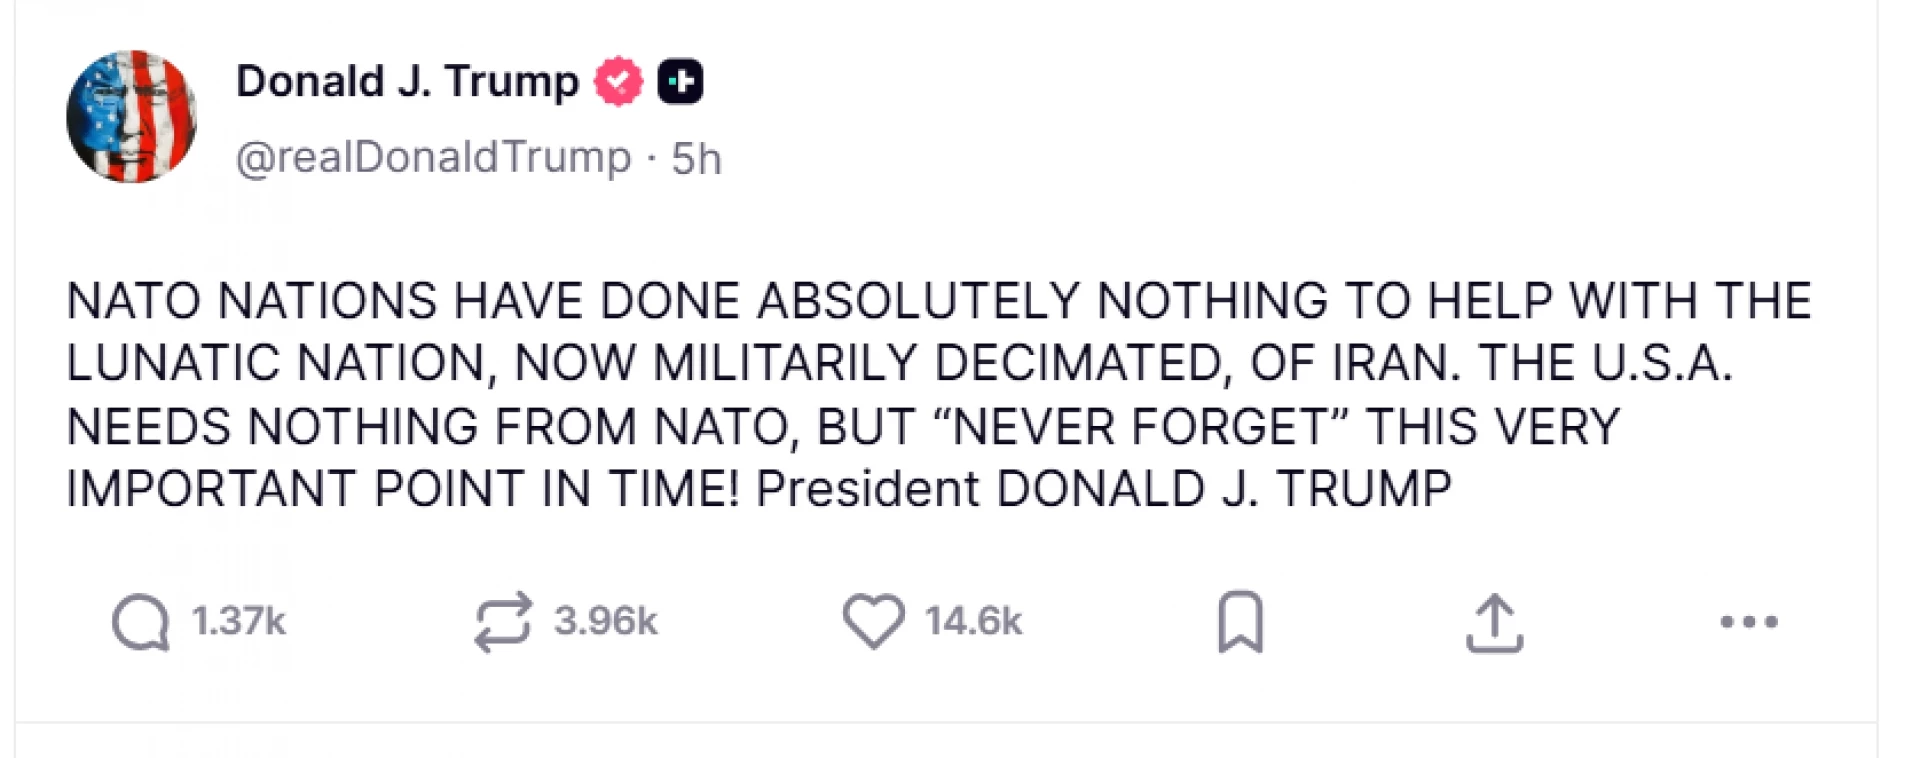Click the 3.96k repost count
1920x758 pixels.
[x=606, y=622]
